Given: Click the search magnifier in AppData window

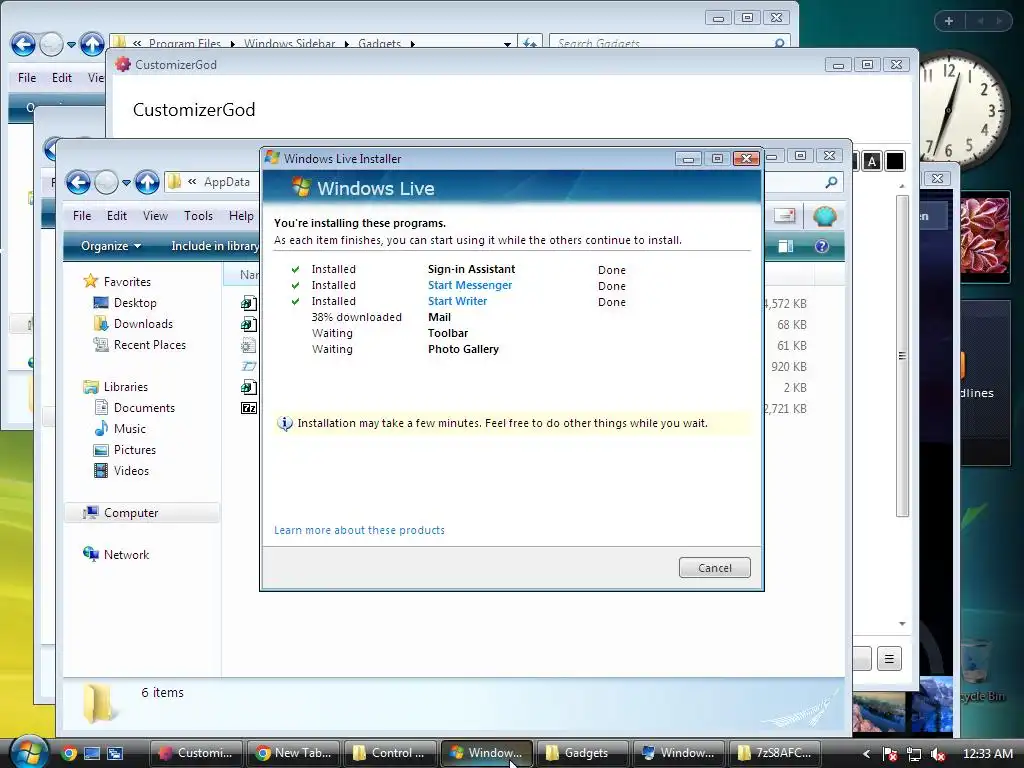Looking at the screenshot, I should point(831,182).
